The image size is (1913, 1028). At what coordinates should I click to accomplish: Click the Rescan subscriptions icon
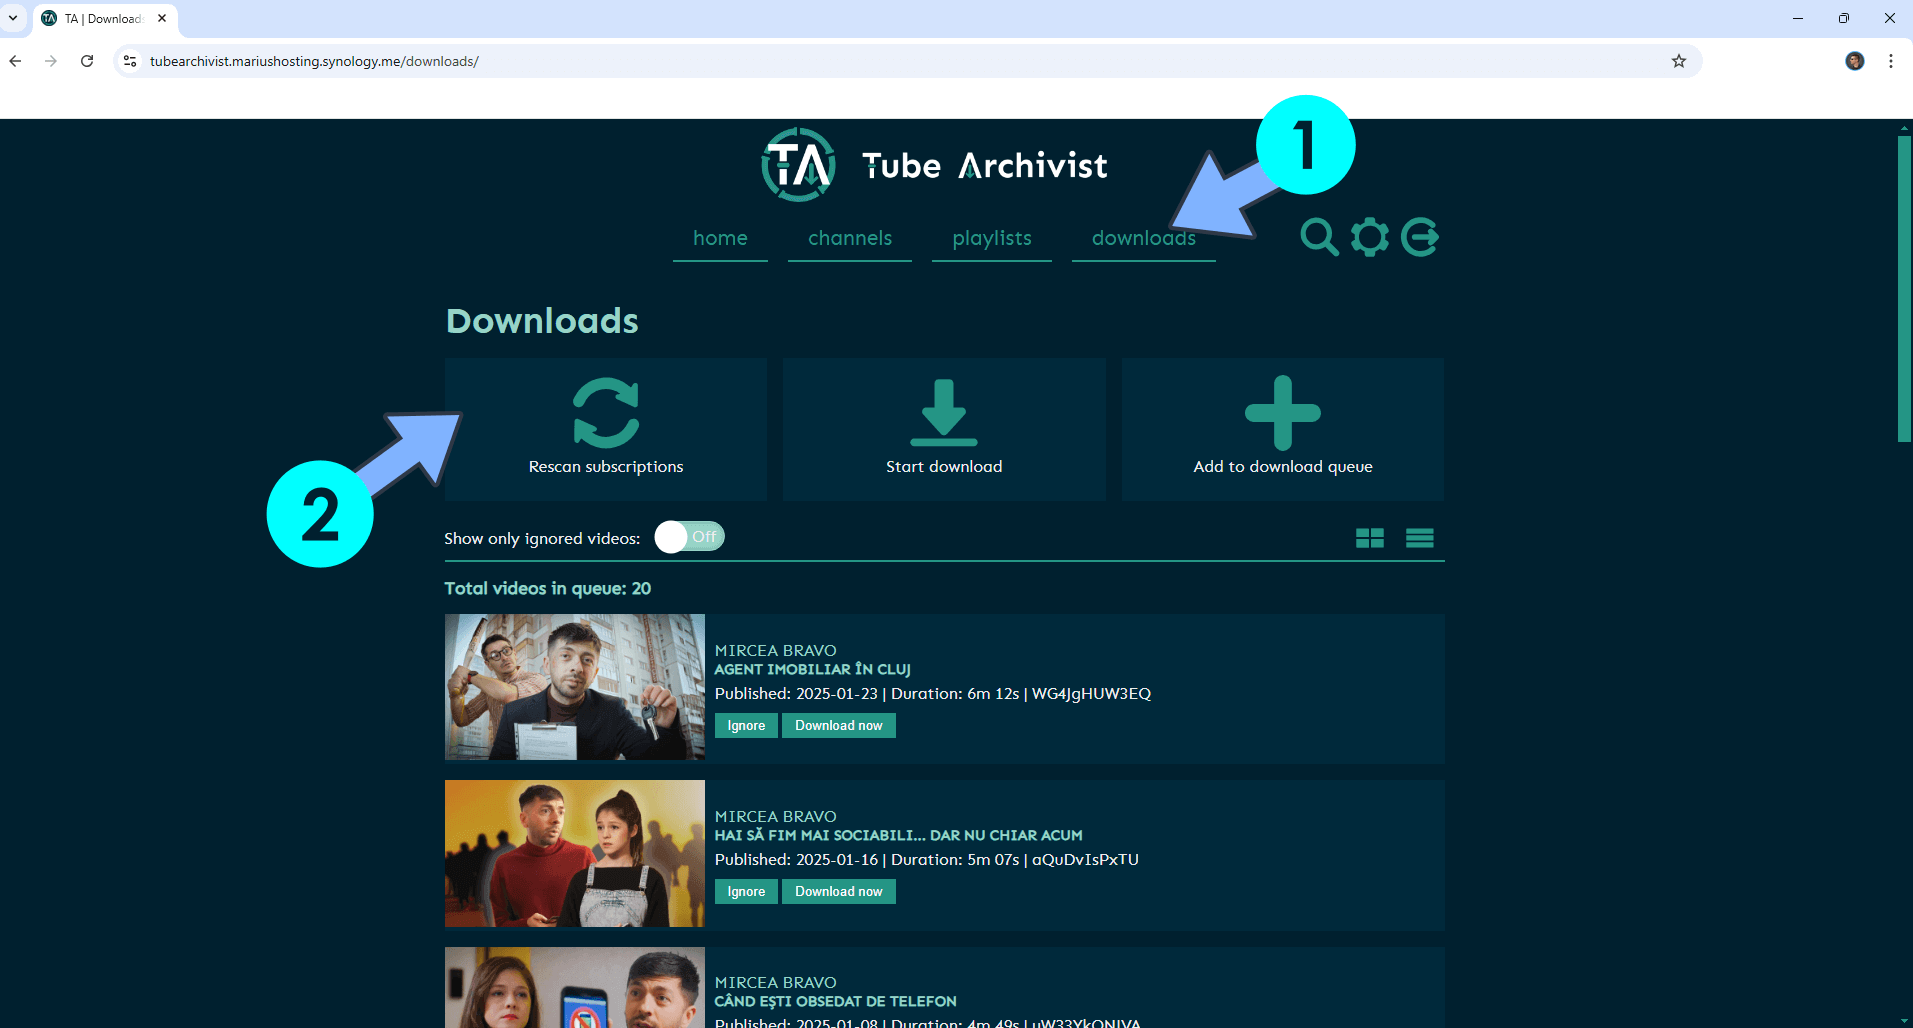click(x=606, y=412)
